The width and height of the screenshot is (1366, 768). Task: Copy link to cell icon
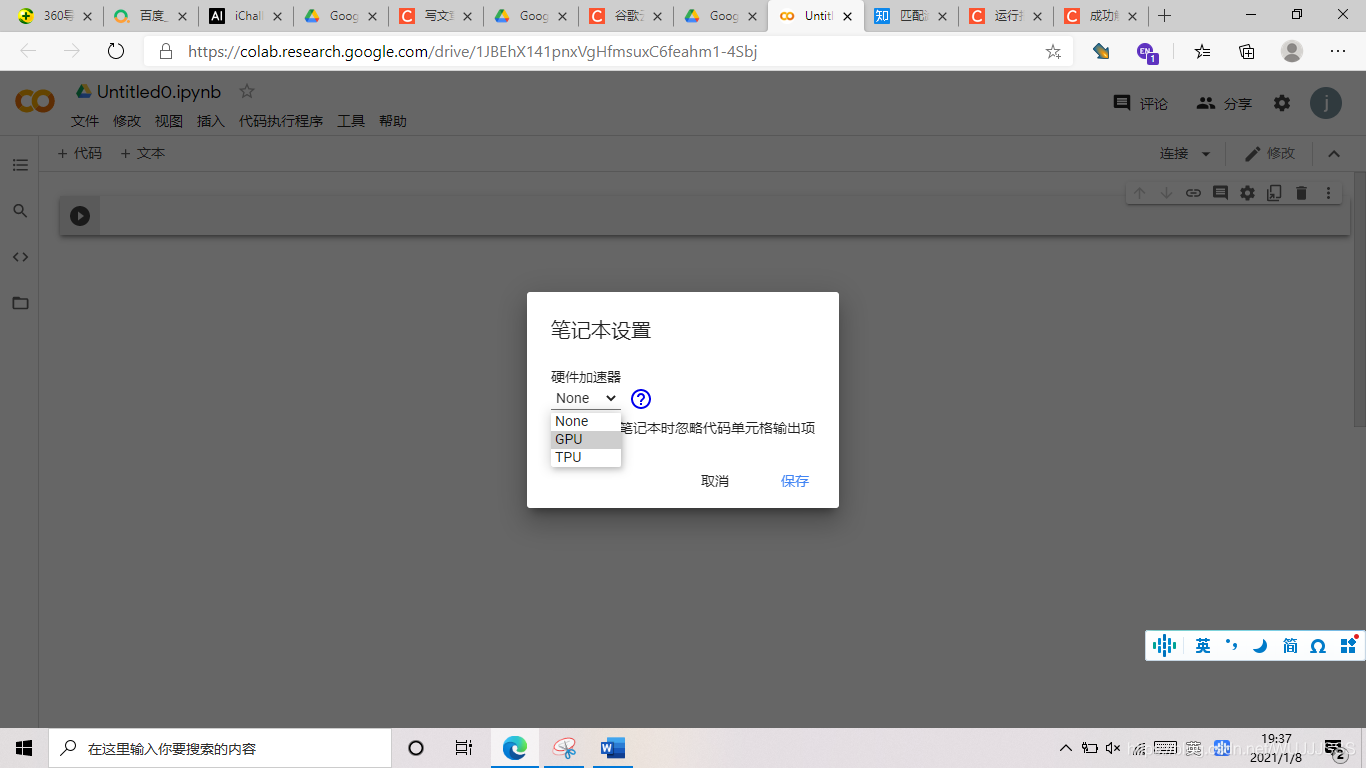click(x=1193, y=193)
